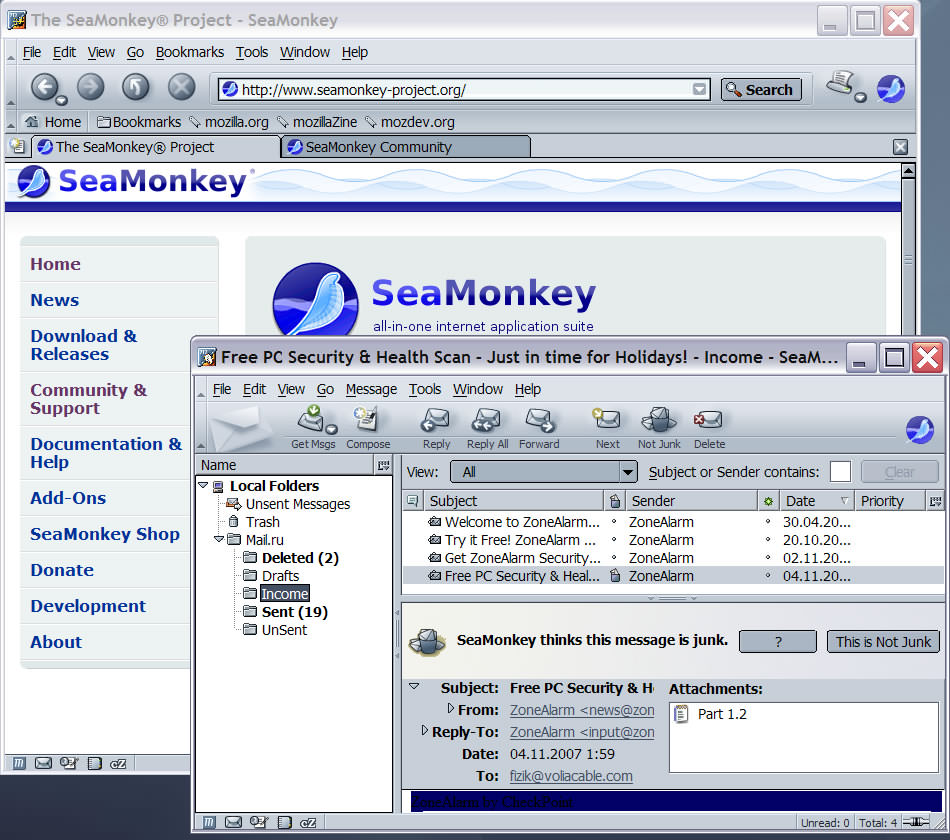Go back in the SeaMonkey browser
This screenshot has width=950, height=840.
tap(45, 87)
